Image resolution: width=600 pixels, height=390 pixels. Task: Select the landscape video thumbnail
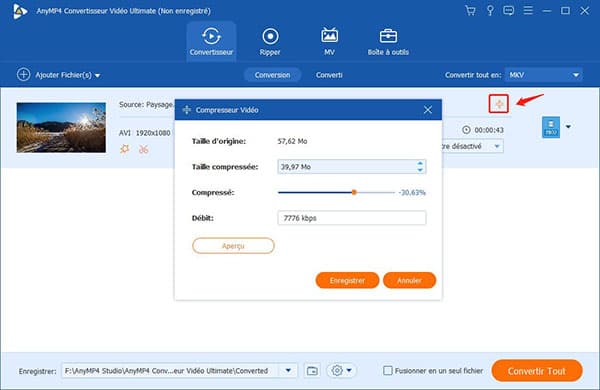coord(61,127)
